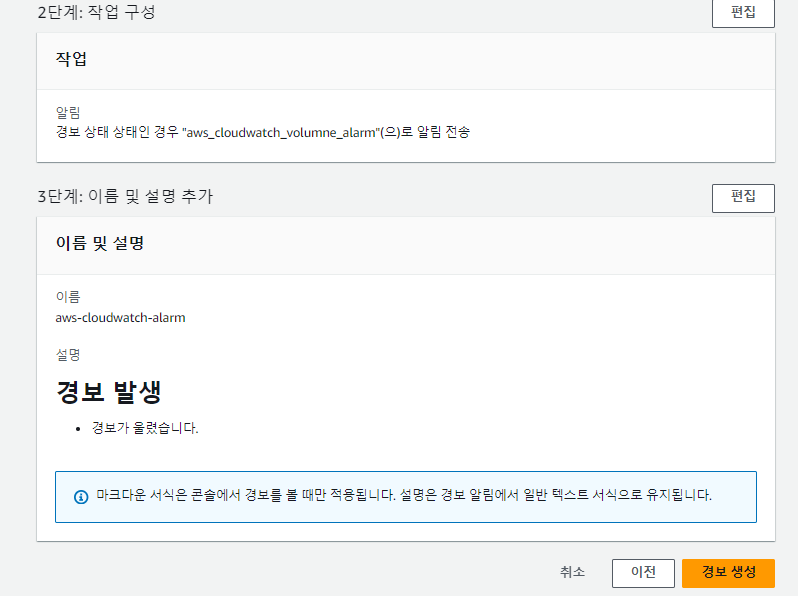The image size is (798, 596).
Task: Click the 알림 field label
Action: tap(67, 113)
